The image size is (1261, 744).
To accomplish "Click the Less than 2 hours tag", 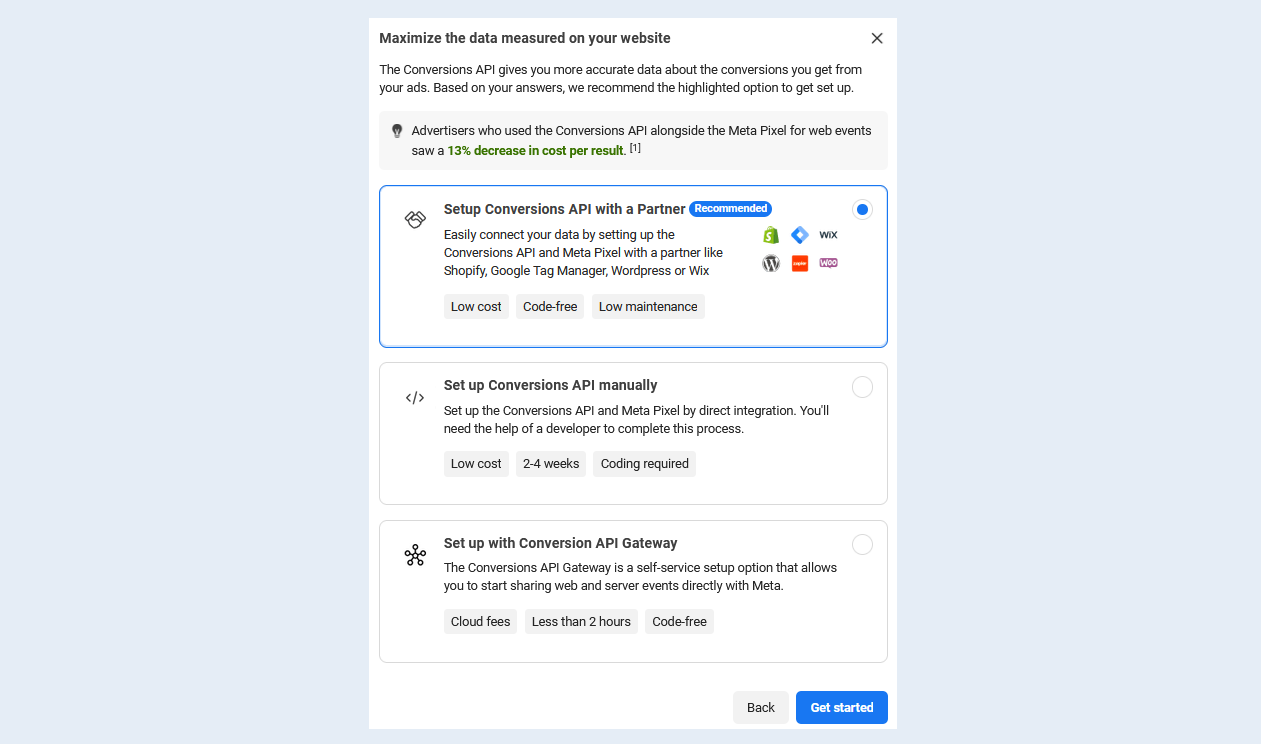I will [x=581, y=622].
